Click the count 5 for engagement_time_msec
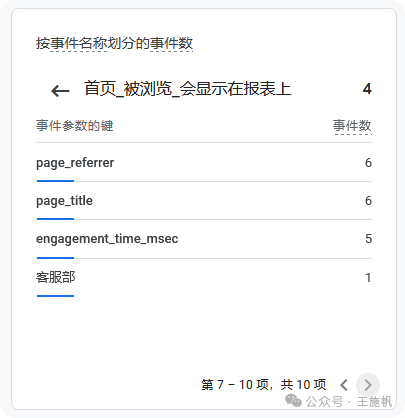 [368, 239]
